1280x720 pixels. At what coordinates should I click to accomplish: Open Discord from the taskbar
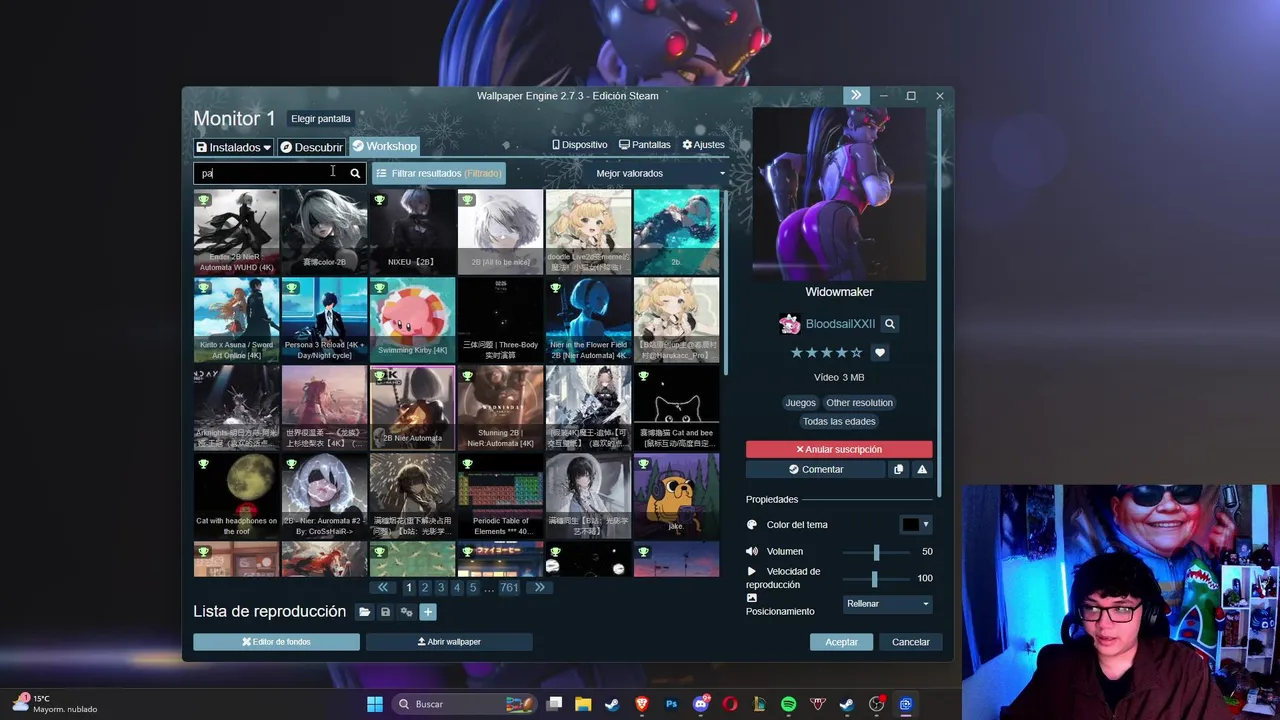(701, 704)
